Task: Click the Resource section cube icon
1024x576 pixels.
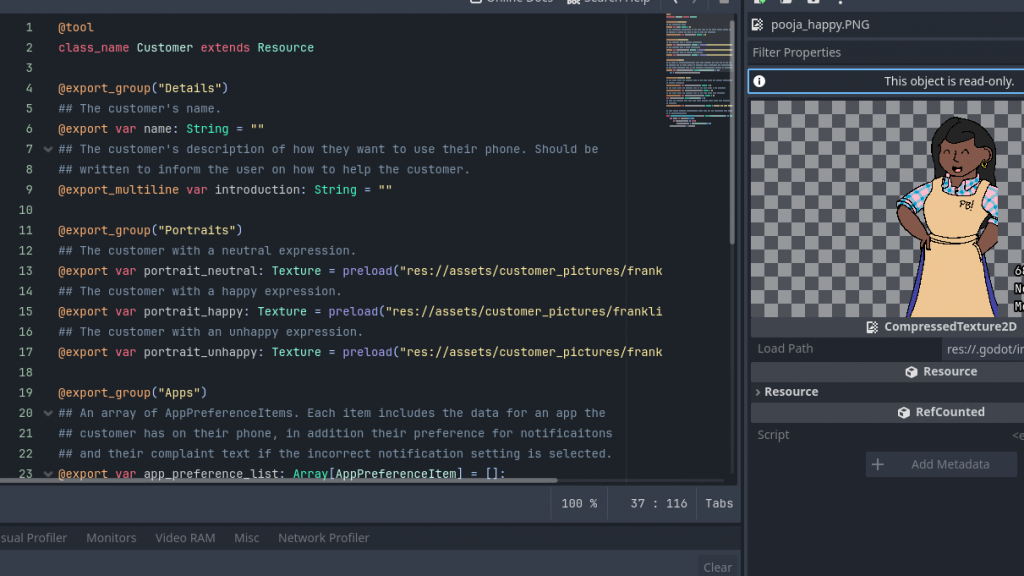Action: tap(911, 372)
